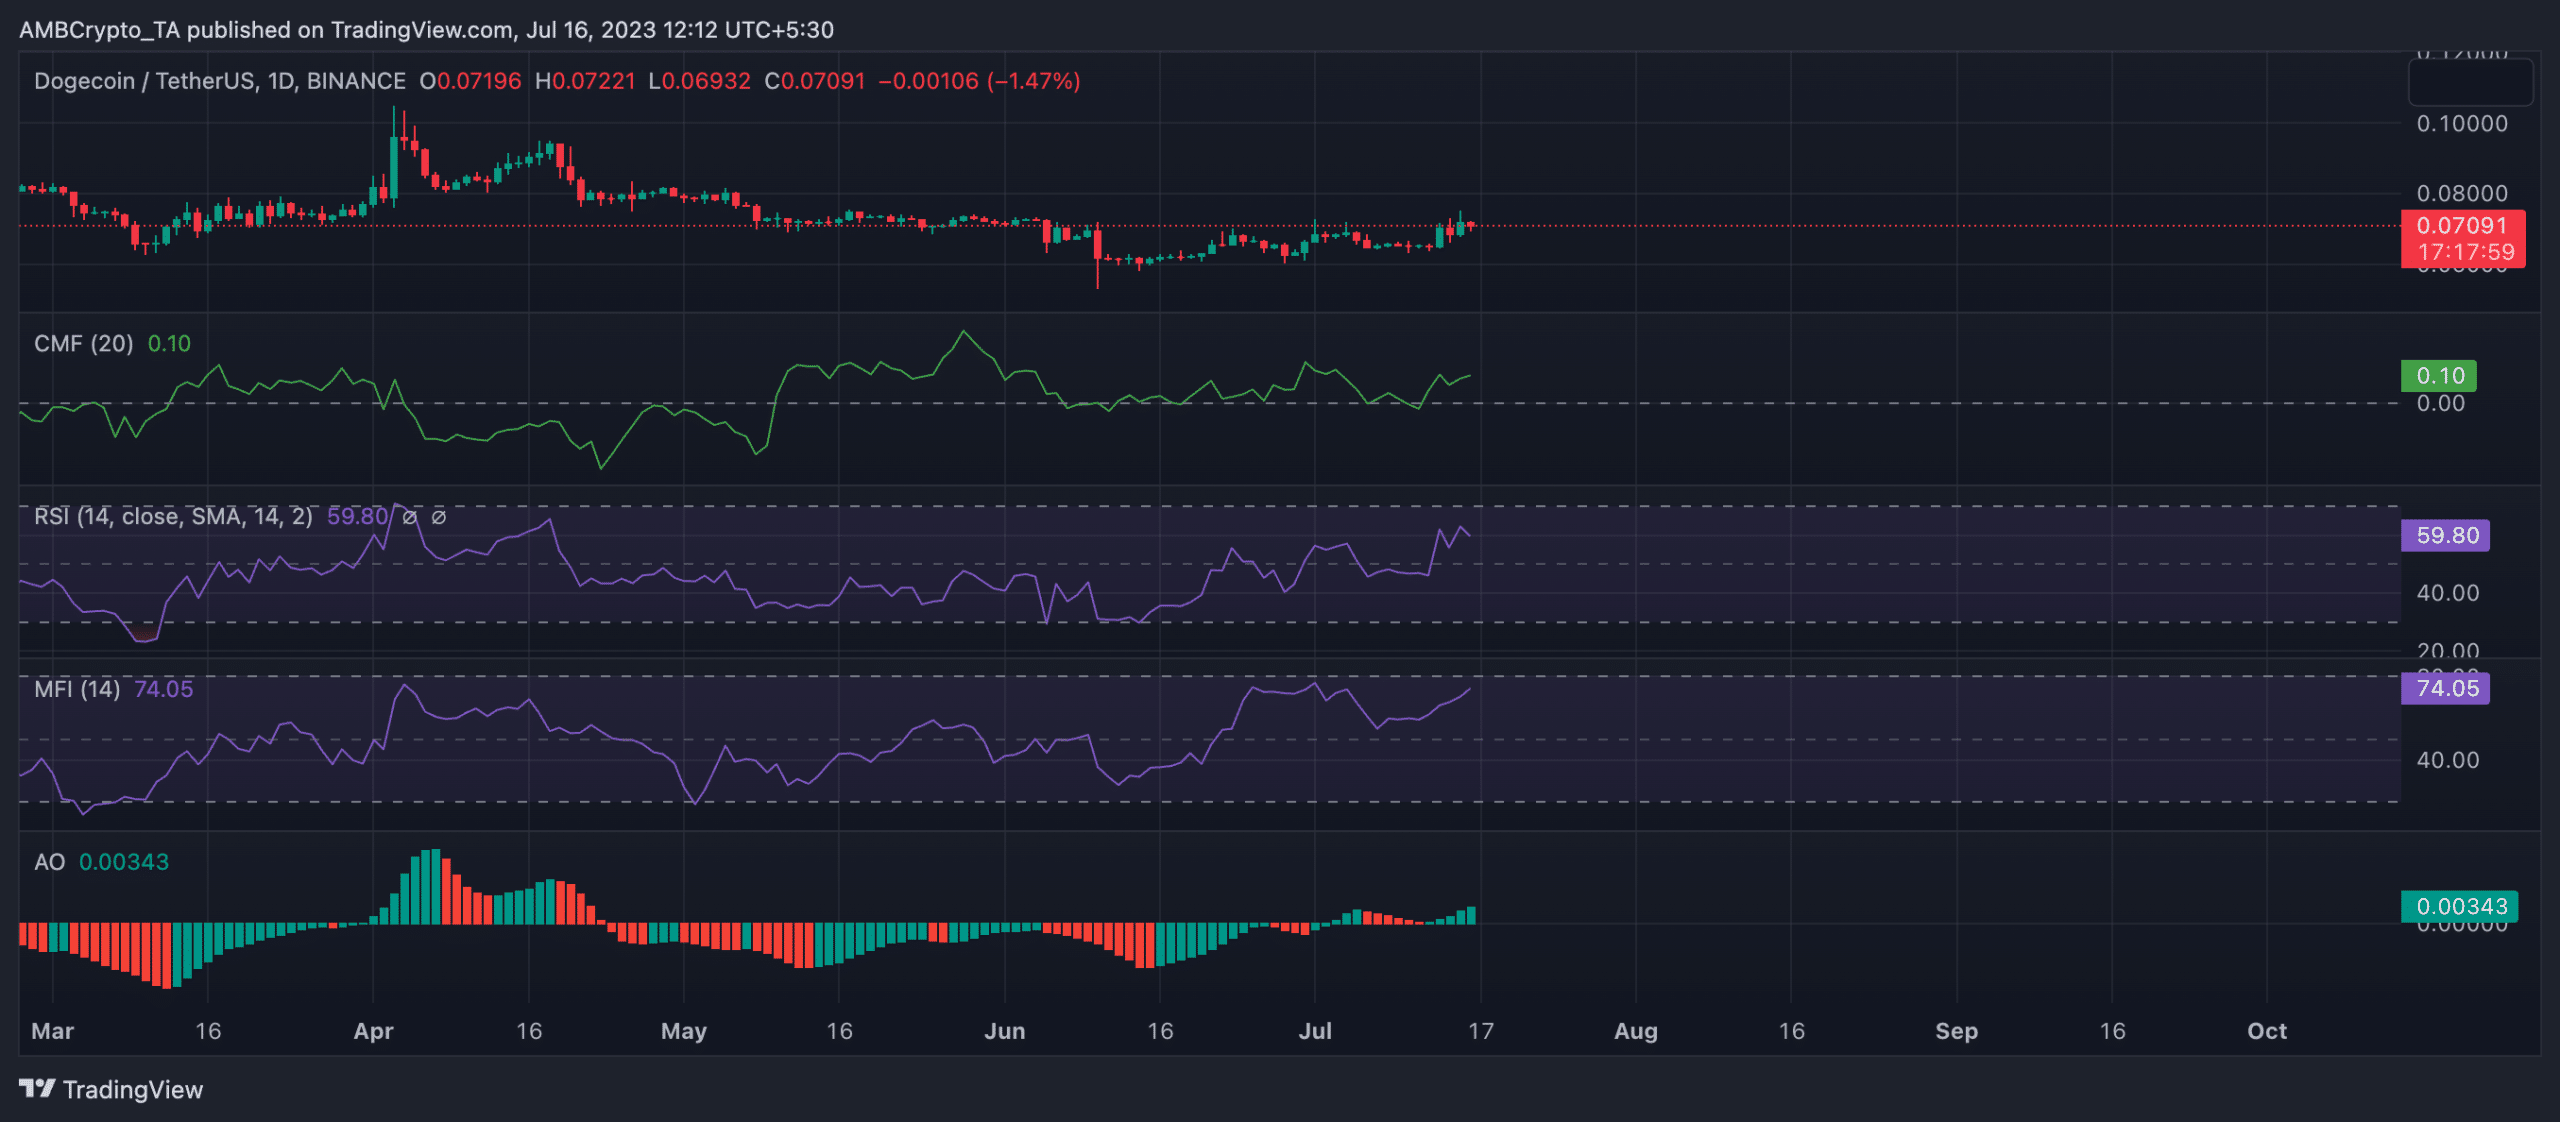The image size is (2560, 1122).
Task: Click the Jun label on time axis
Action: (1005, 1031)
